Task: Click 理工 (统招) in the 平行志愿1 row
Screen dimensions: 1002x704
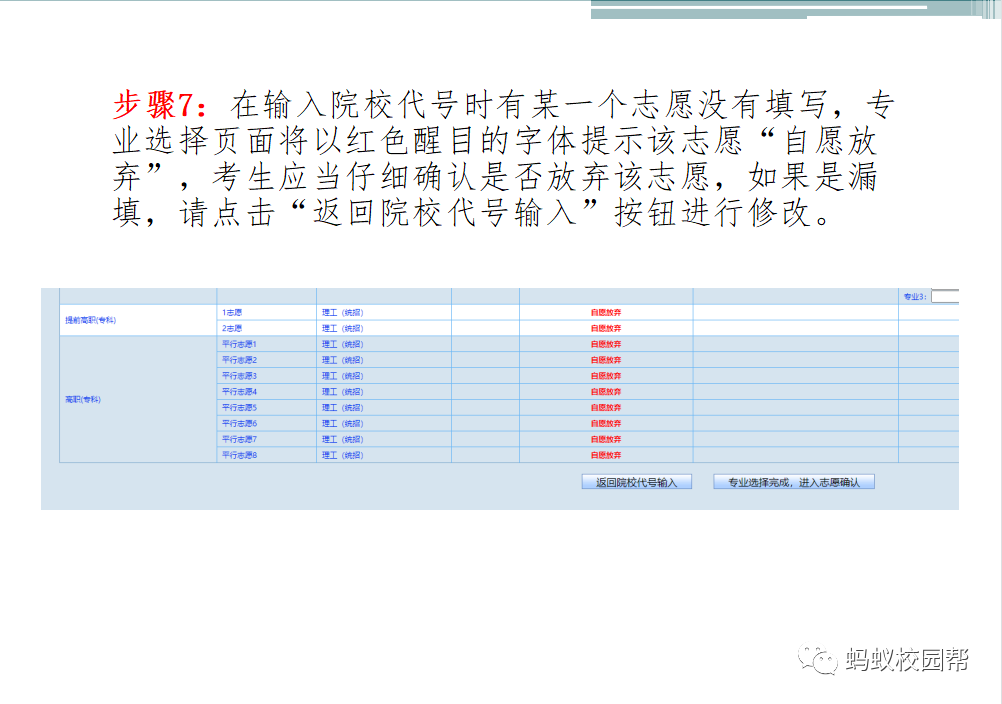Action: (342, 344)
